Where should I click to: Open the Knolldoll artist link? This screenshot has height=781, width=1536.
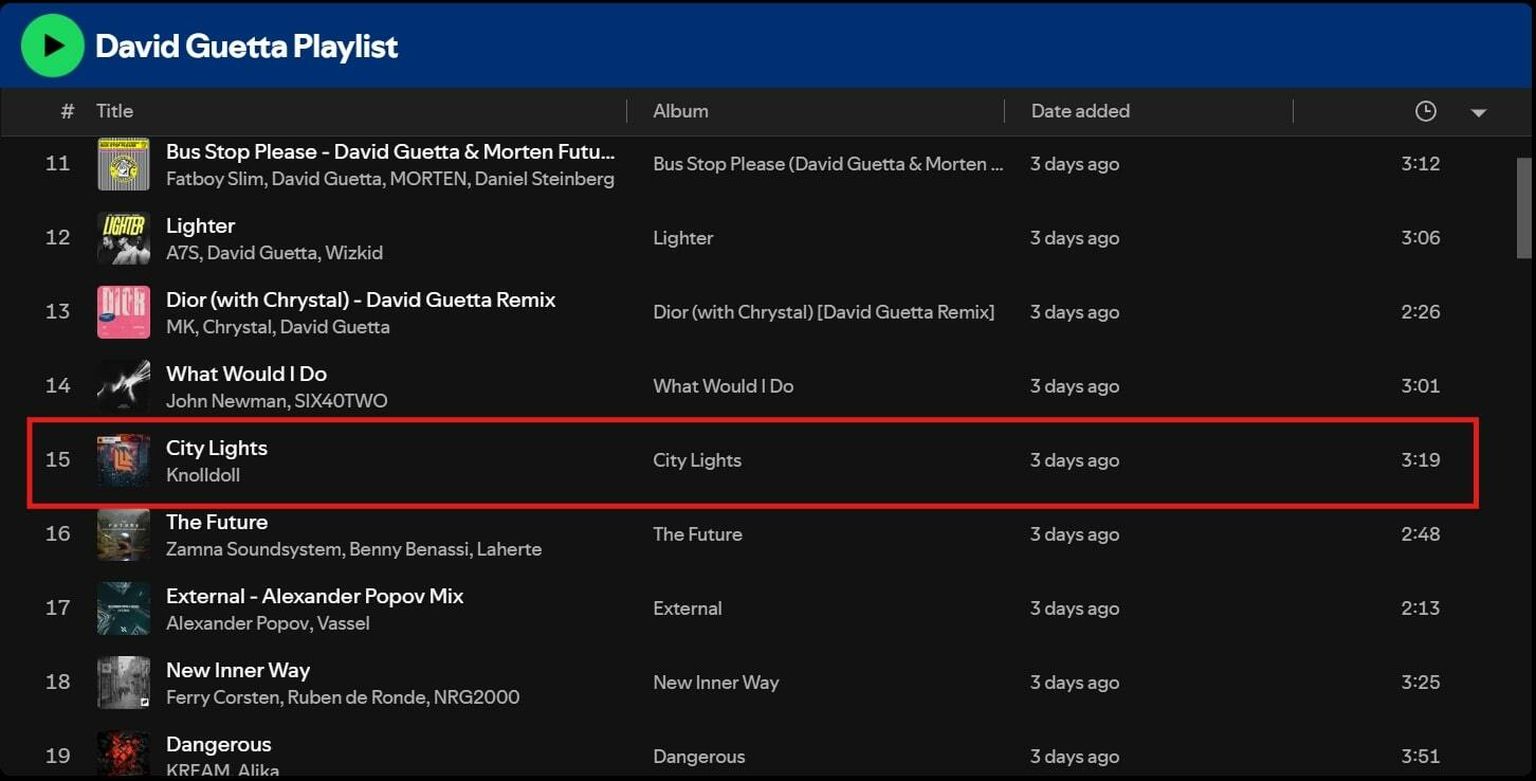coord(203,475)
